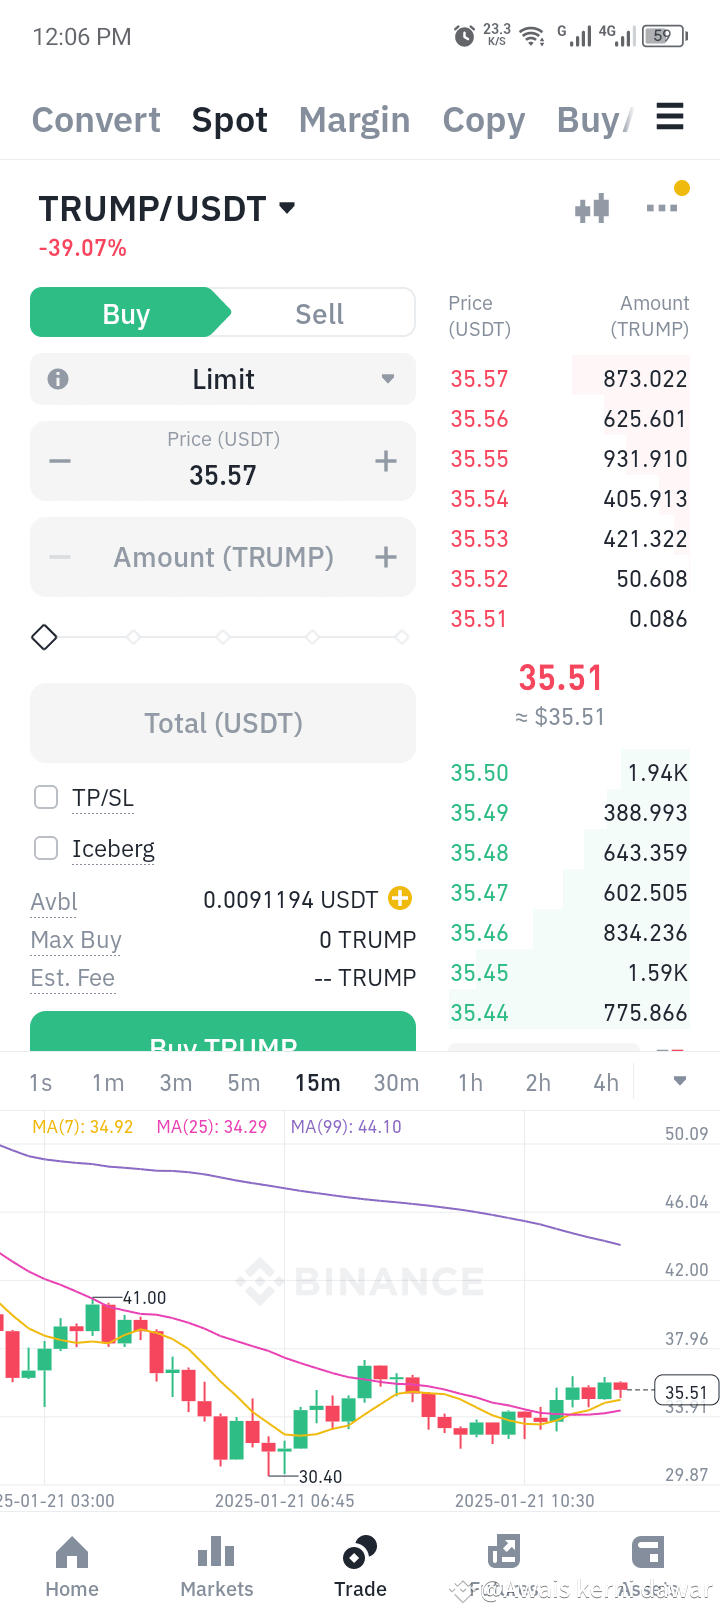Image resolution: width=720 pixels, height=1612 pixels.
Task: Tap the Est. Fee label
Action: pyautogui.click(x=73, y=978)
